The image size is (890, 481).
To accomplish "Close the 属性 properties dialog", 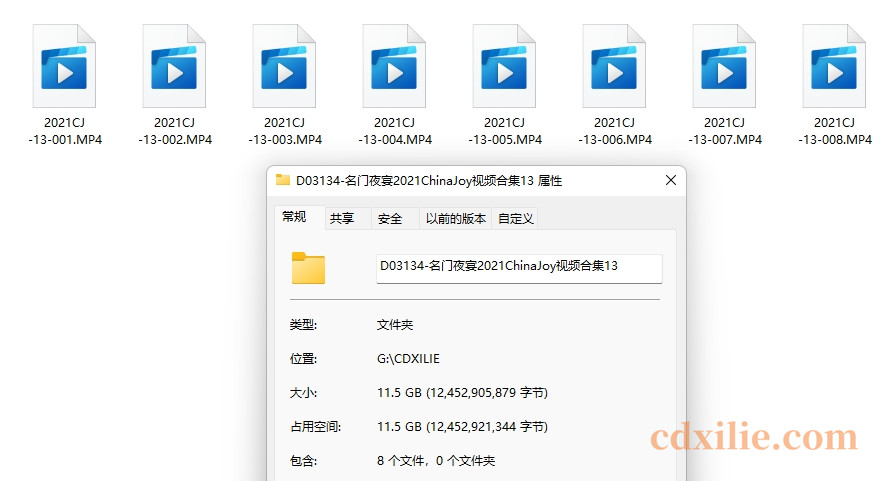I will pyautogui.click(x=670, y=180).
